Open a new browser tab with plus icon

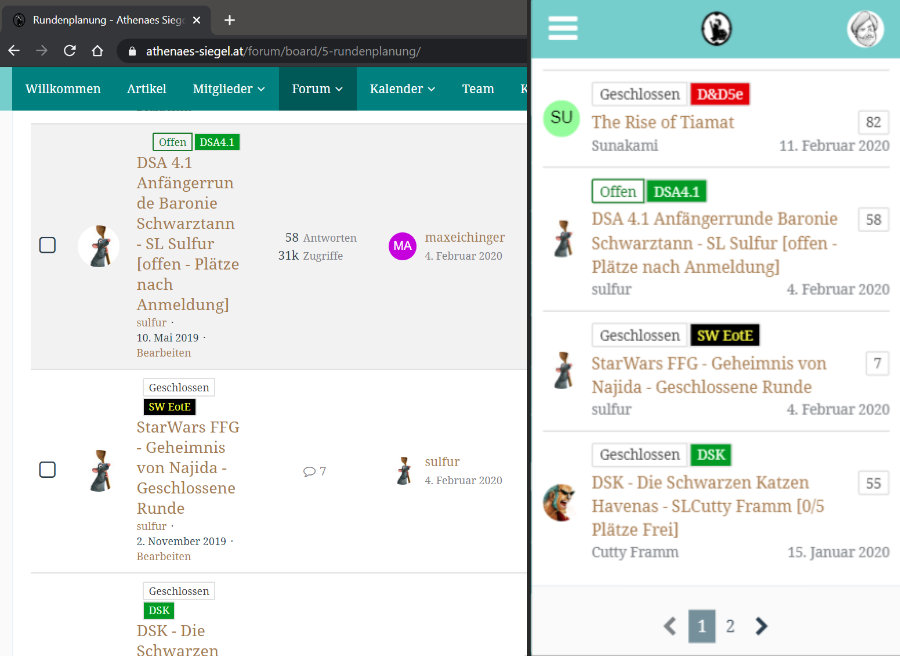pos(230,20)
